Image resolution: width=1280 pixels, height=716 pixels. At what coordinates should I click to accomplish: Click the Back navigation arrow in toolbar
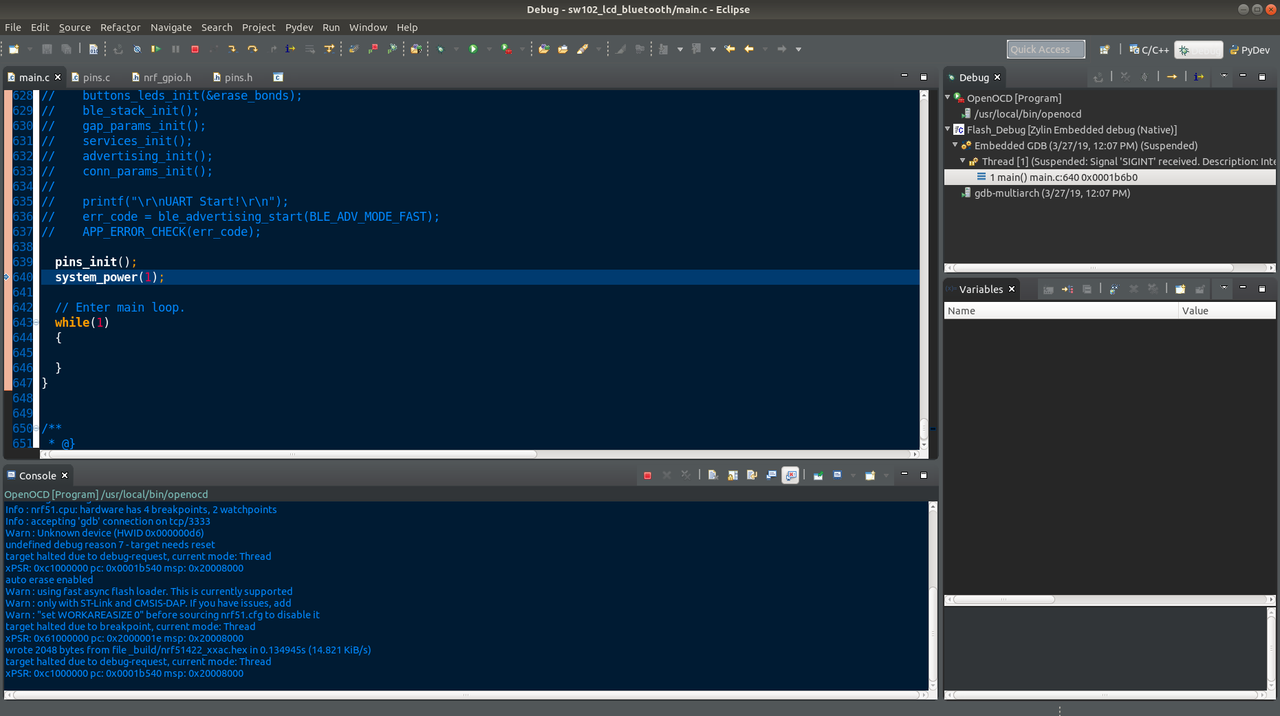click(x=748, y=49)
